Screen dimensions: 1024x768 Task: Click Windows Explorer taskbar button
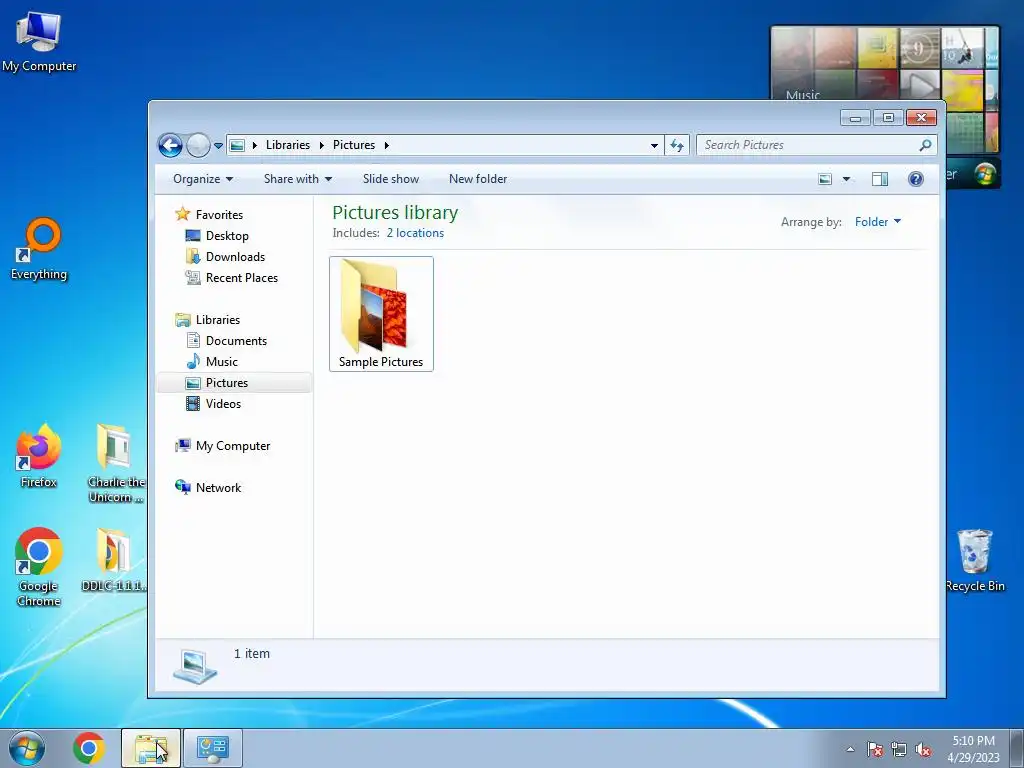tap(151, 748)
